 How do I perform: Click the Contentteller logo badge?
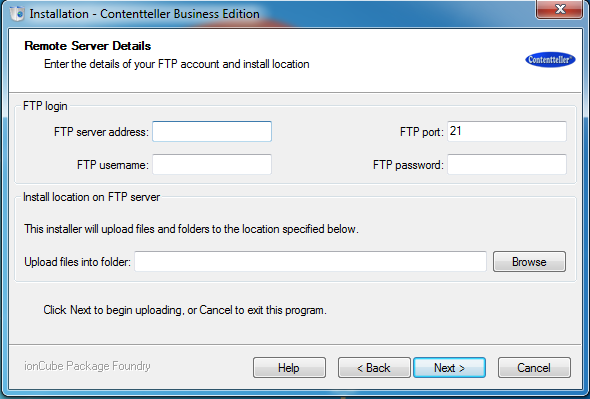550,59
